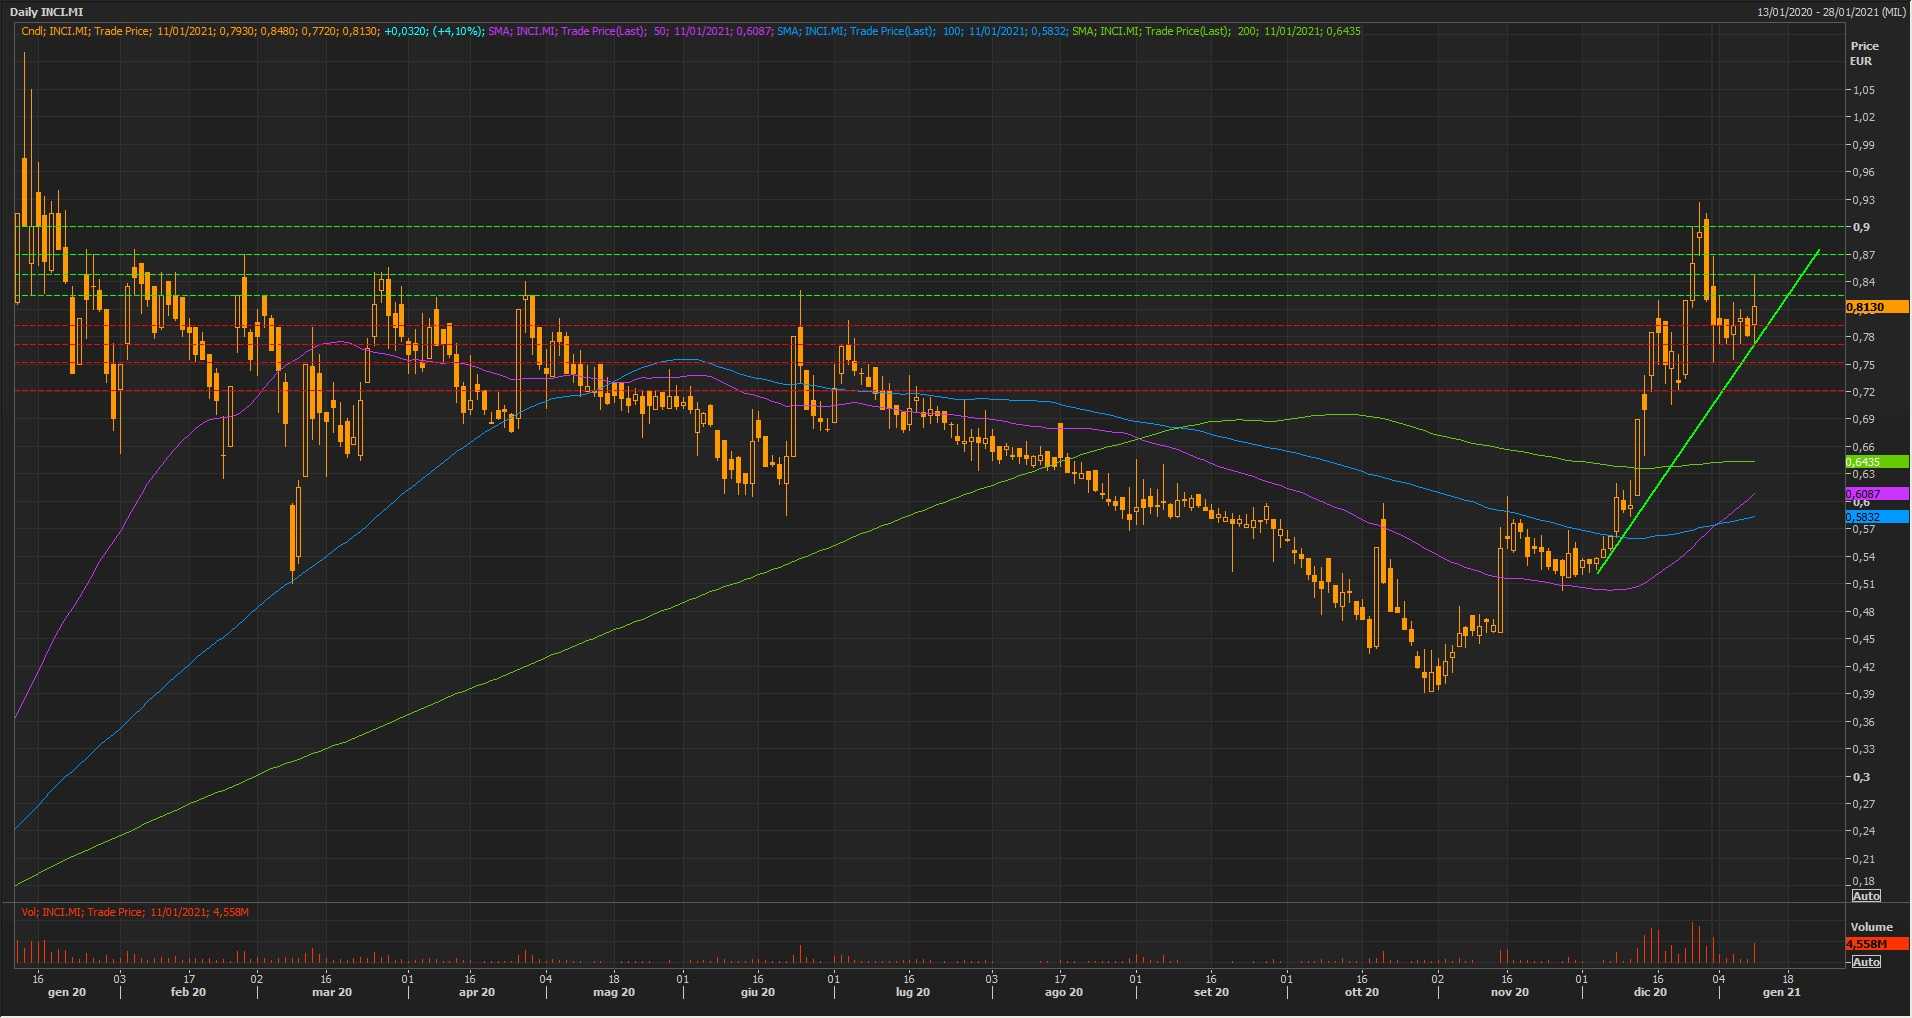Click the mar 20 label on time axis
Viewport: 1912px width, 1018px height.
tap(332, 993)
